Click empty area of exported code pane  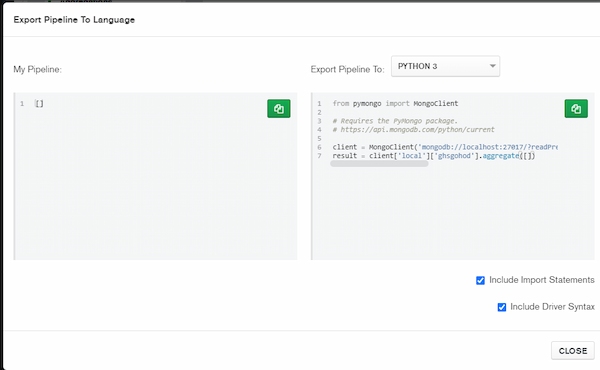point(452,214)
